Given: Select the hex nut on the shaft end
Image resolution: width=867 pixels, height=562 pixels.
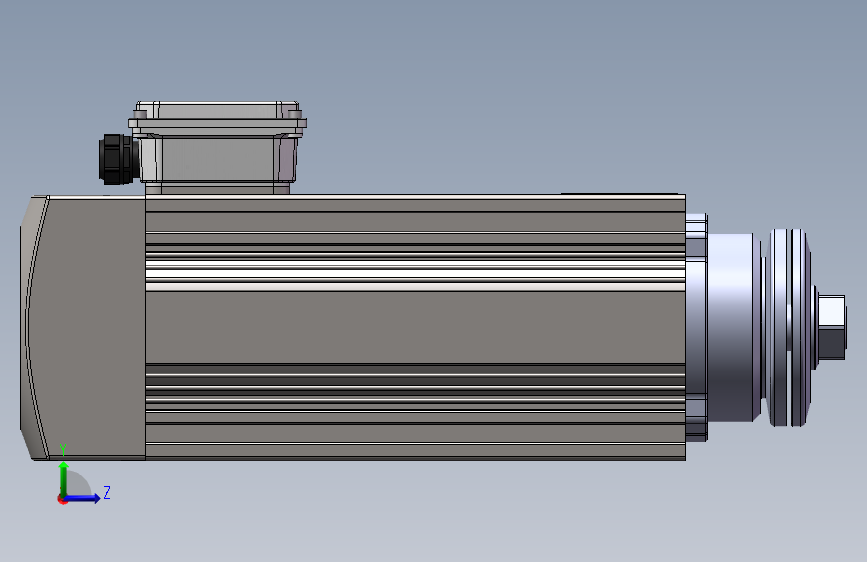Looking at the screenshot, I should (831, 327).
